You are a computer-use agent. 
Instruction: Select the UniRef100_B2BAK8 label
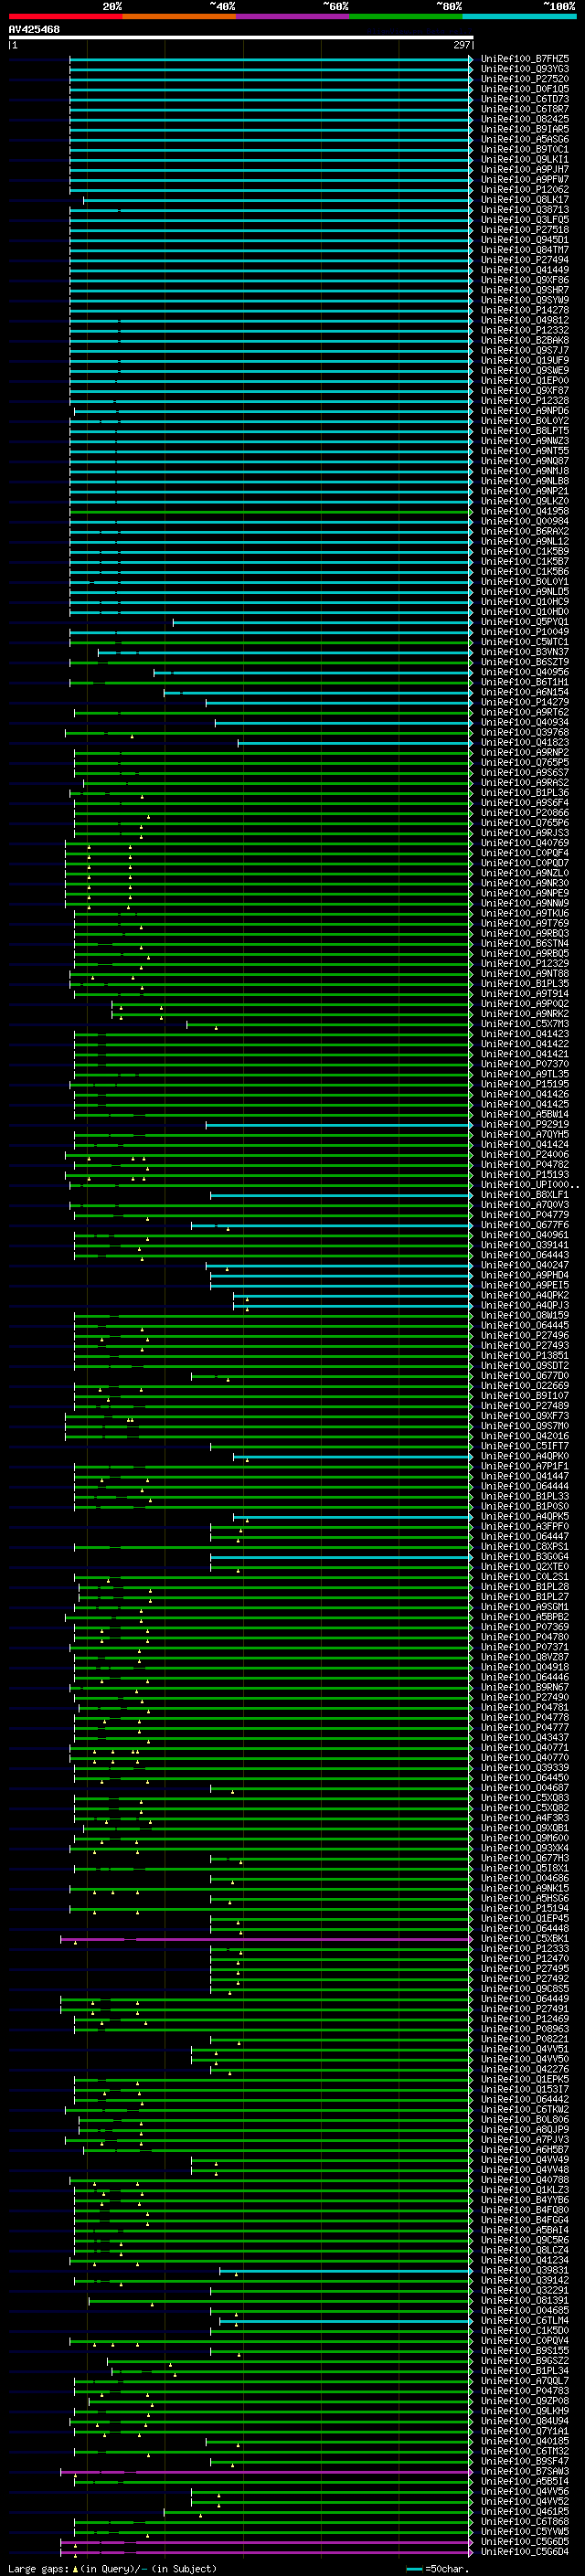[x=524, y=340]
